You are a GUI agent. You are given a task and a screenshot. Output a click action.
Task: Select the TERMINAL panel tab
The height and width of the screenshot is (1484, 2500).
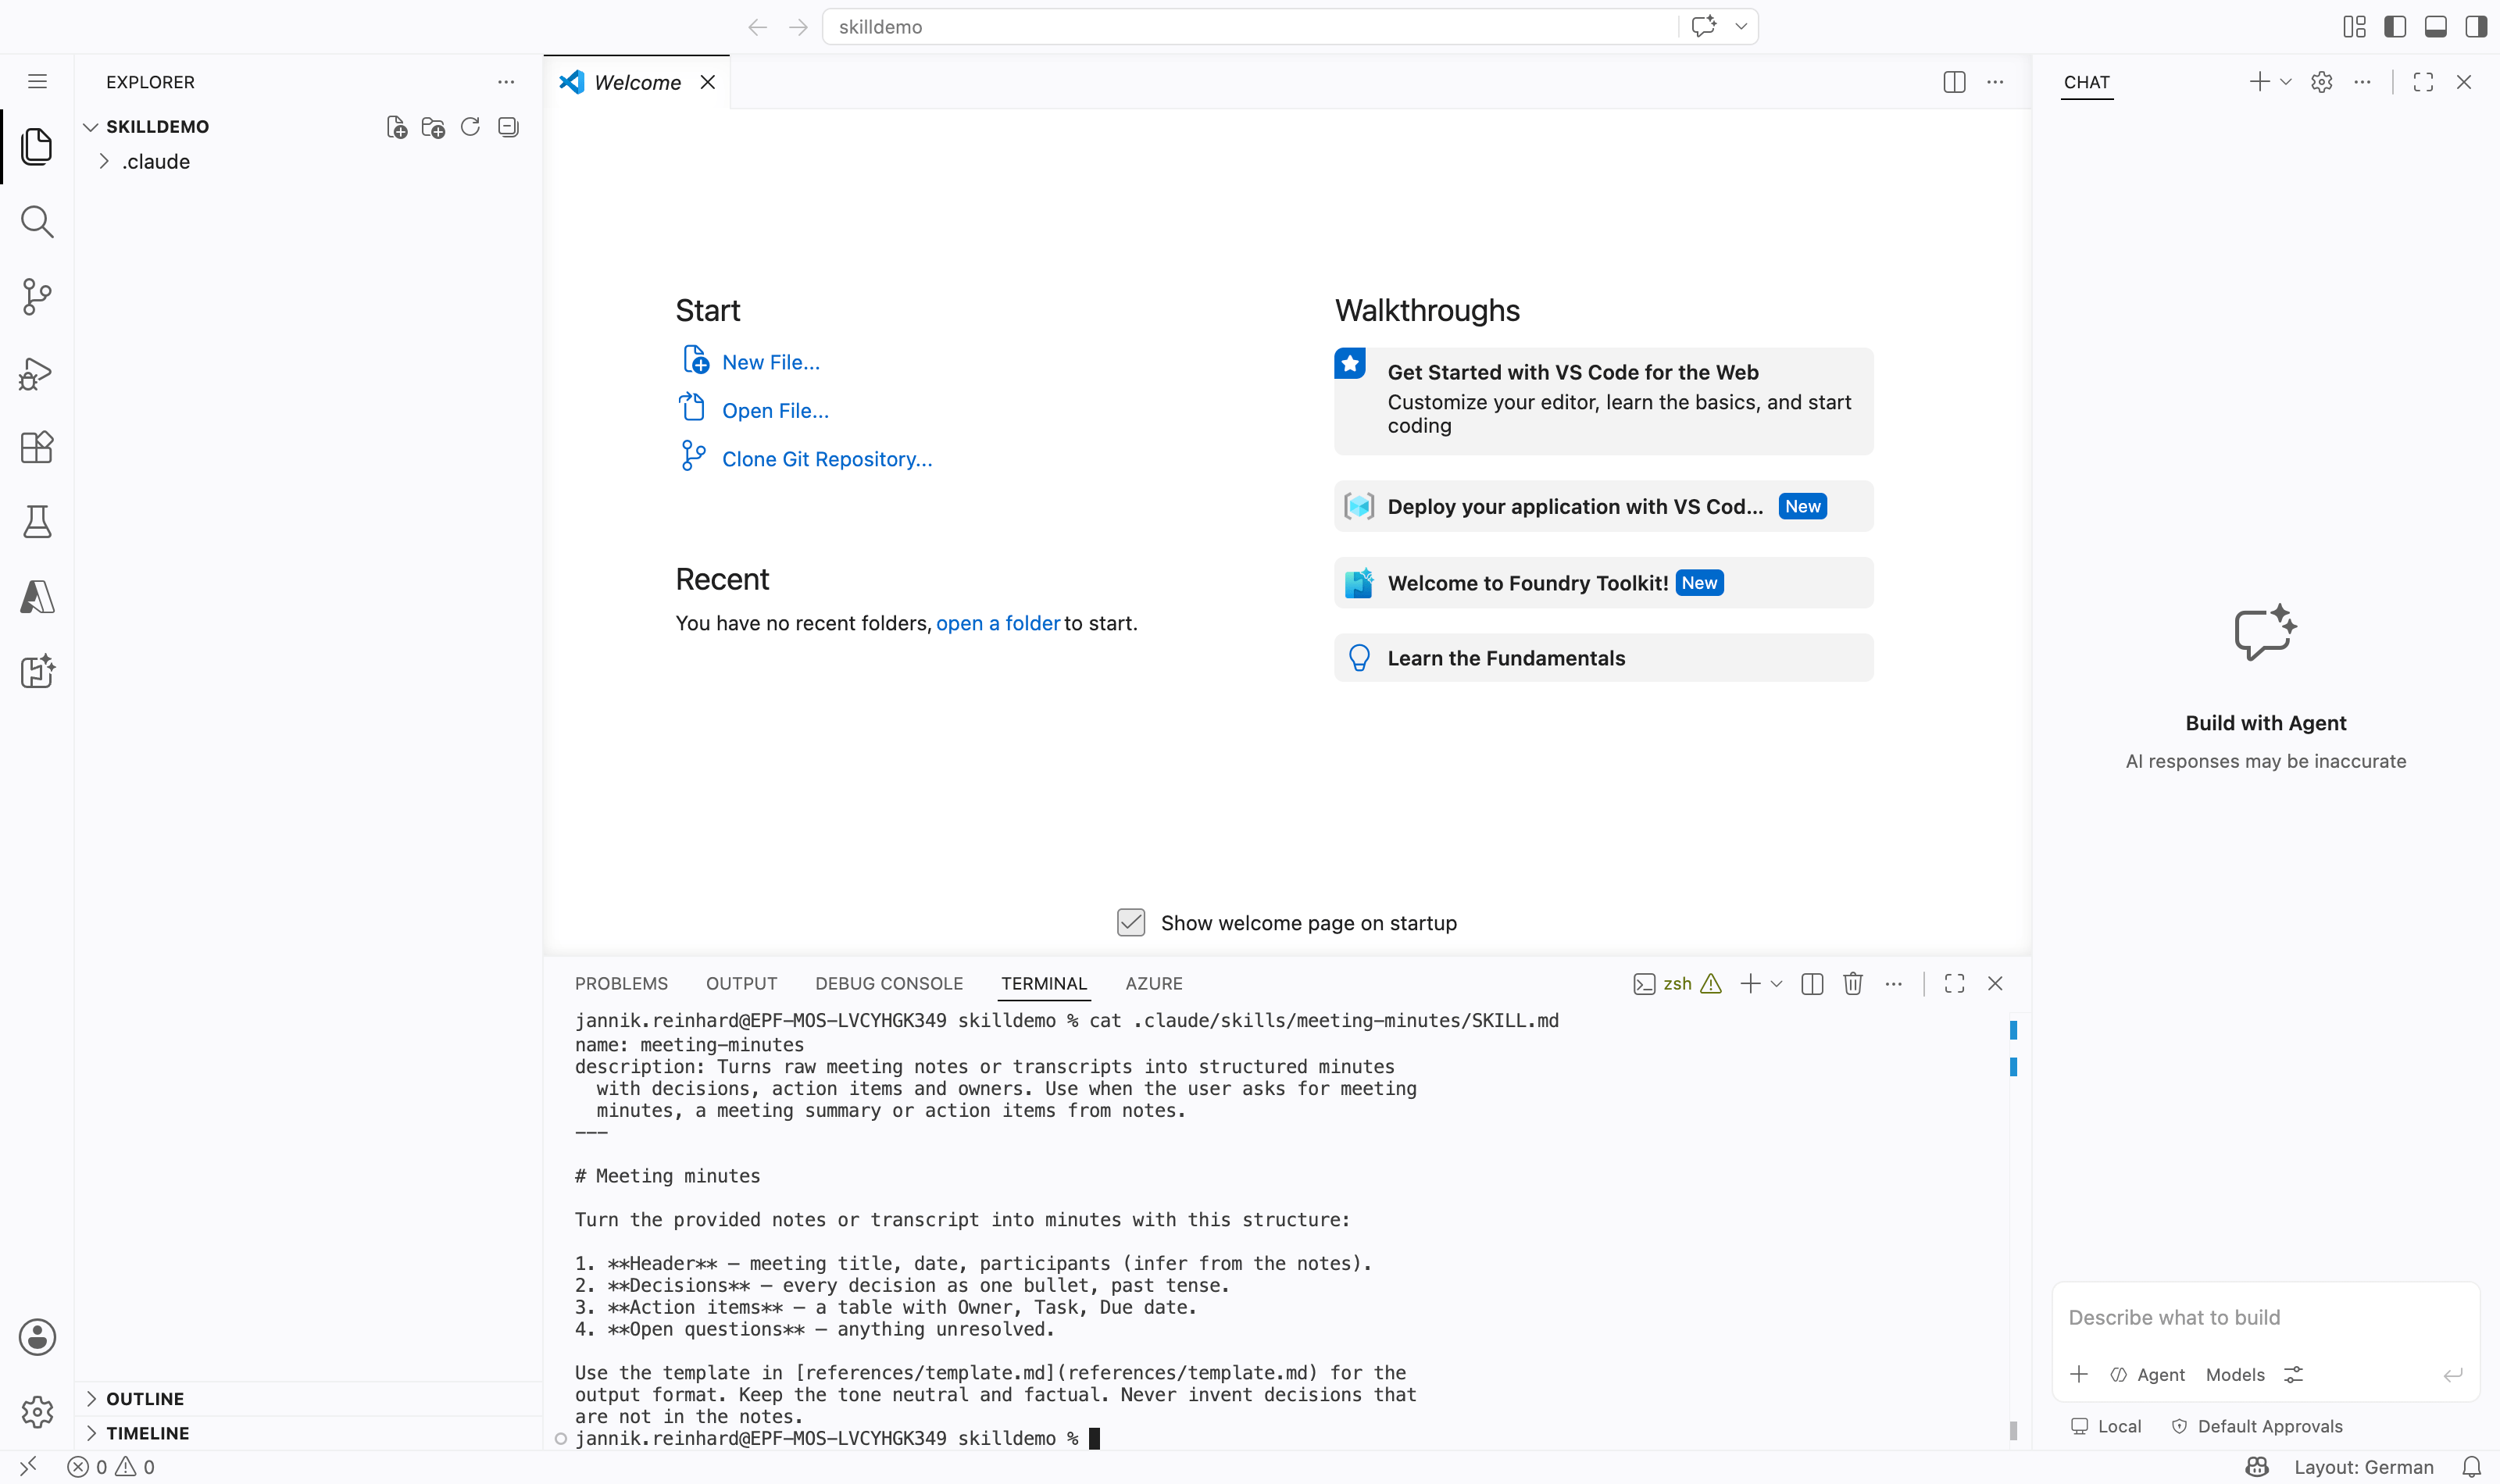1044,984
